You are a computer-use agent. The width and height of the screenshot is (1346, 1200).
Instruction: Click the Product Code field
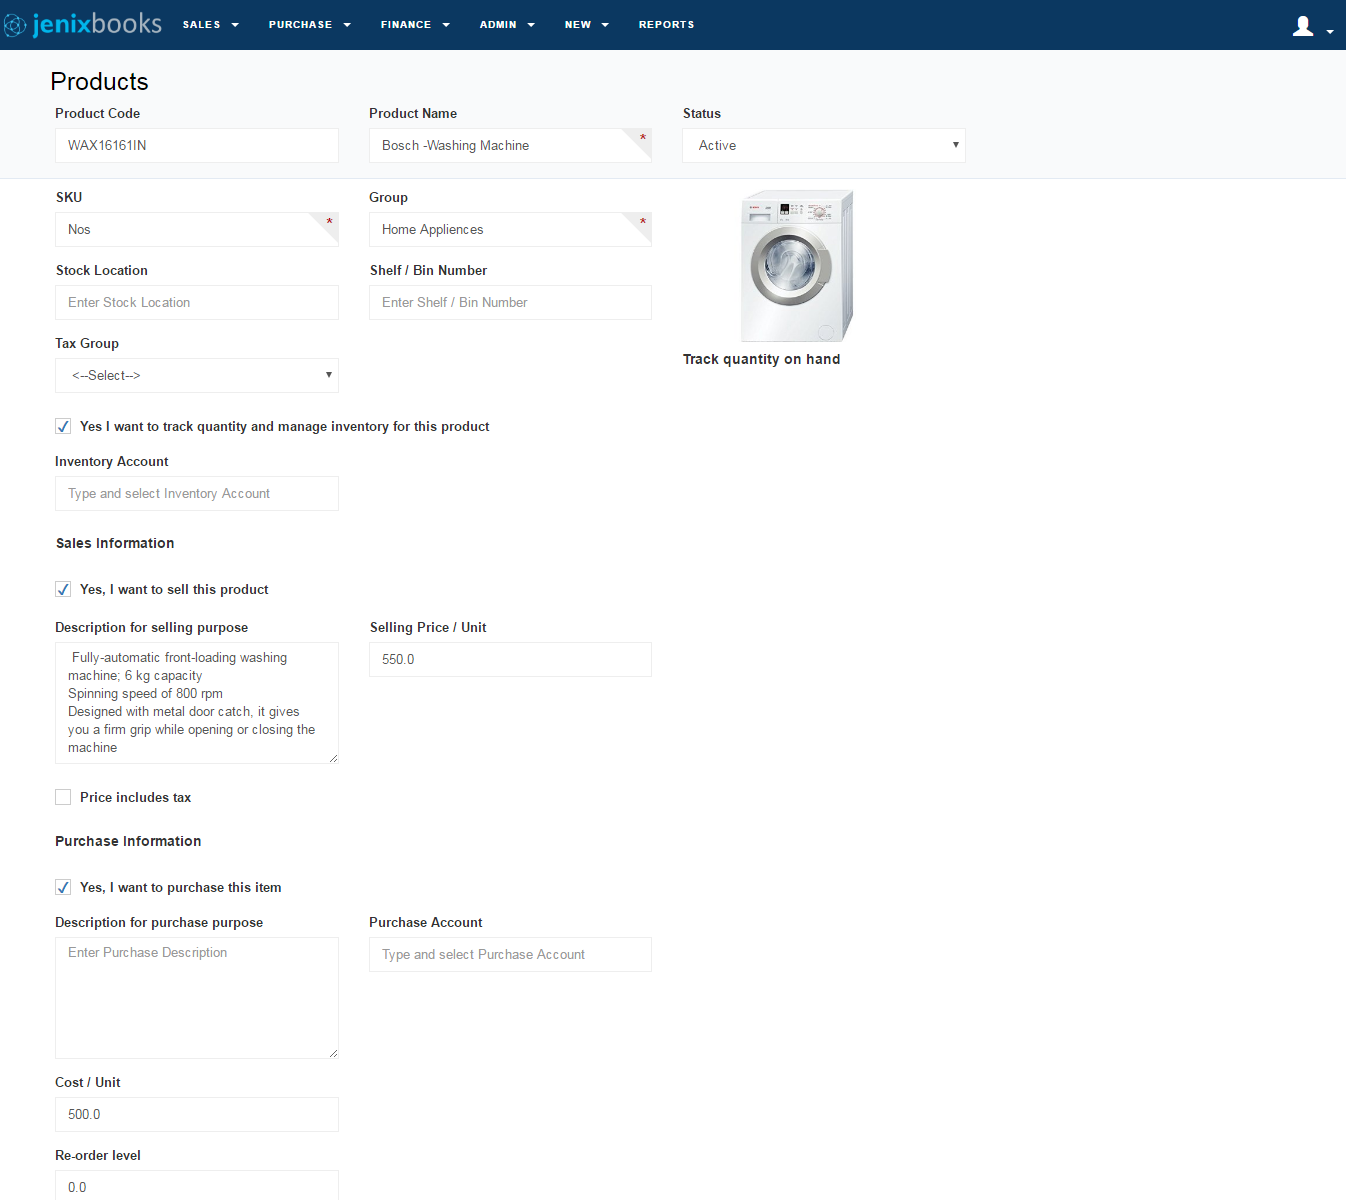pos(197,145)
